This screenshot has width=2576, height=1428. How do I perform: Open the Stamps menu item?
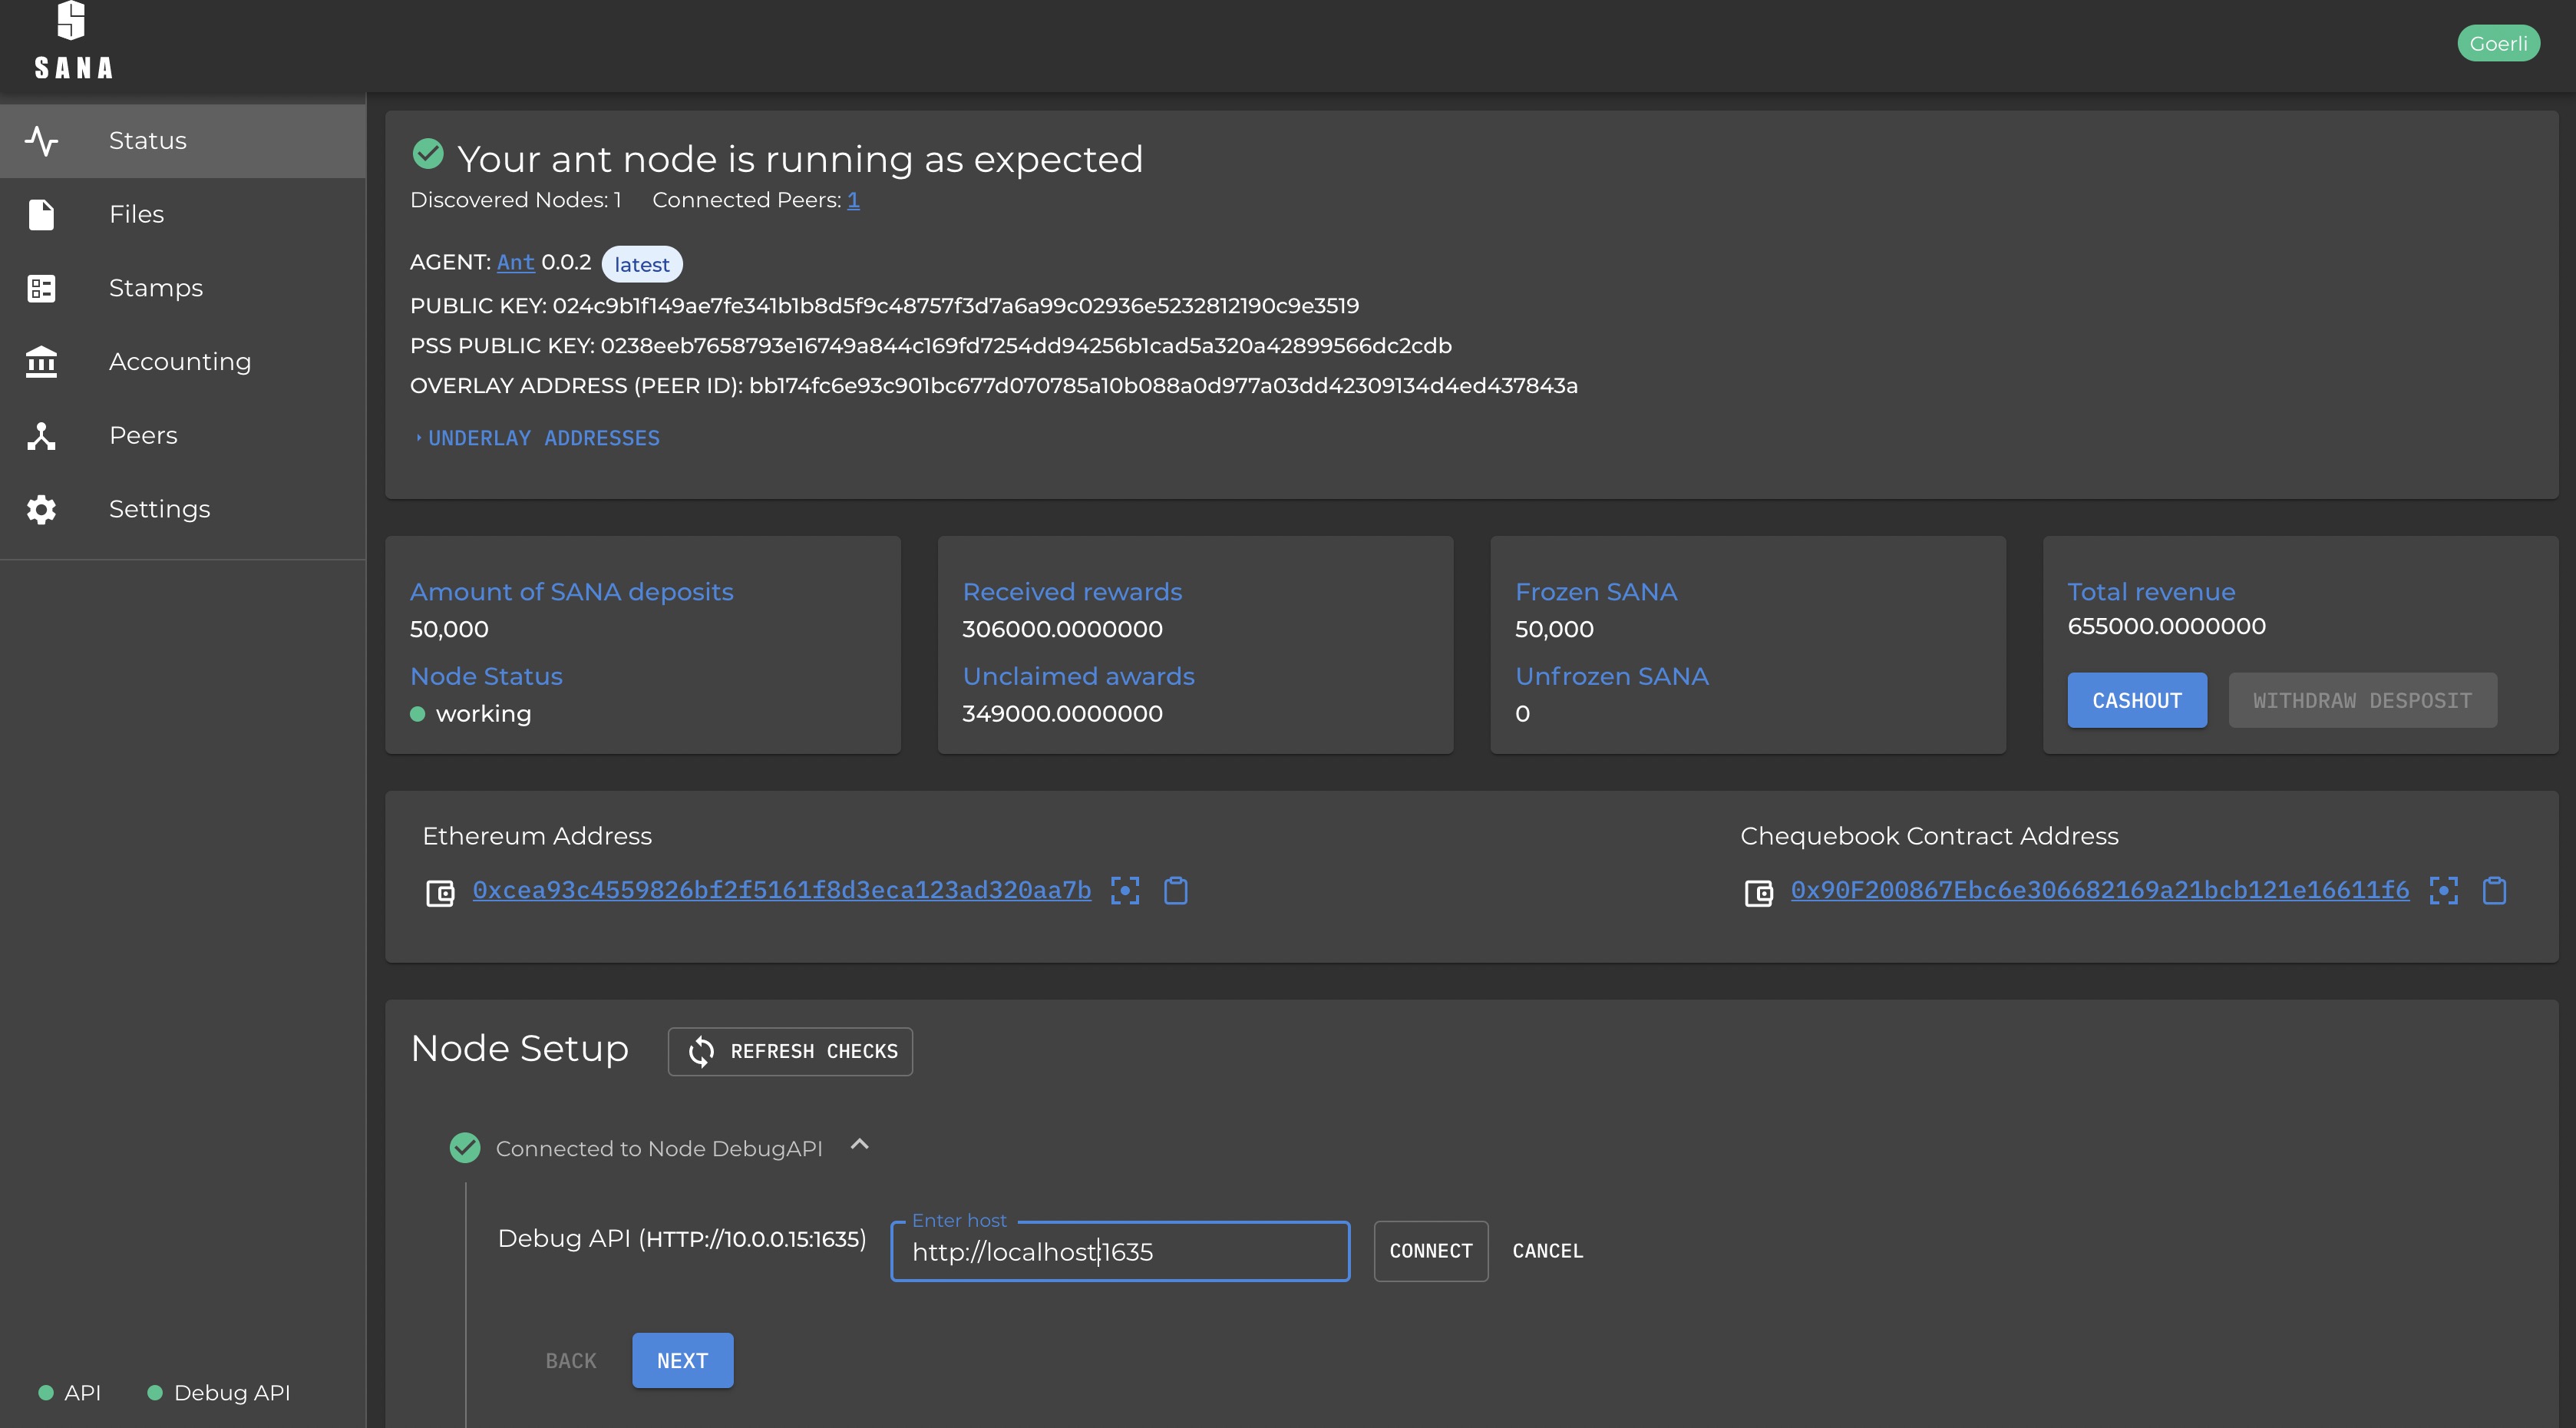(155, 288)
